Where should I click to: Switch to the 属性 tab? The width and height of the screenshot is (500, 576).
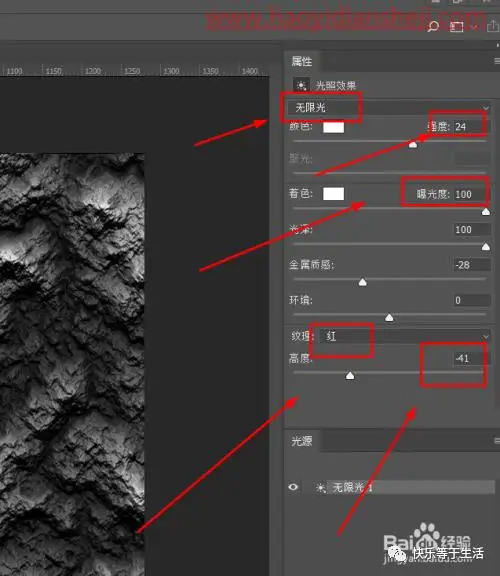(302, 61)
